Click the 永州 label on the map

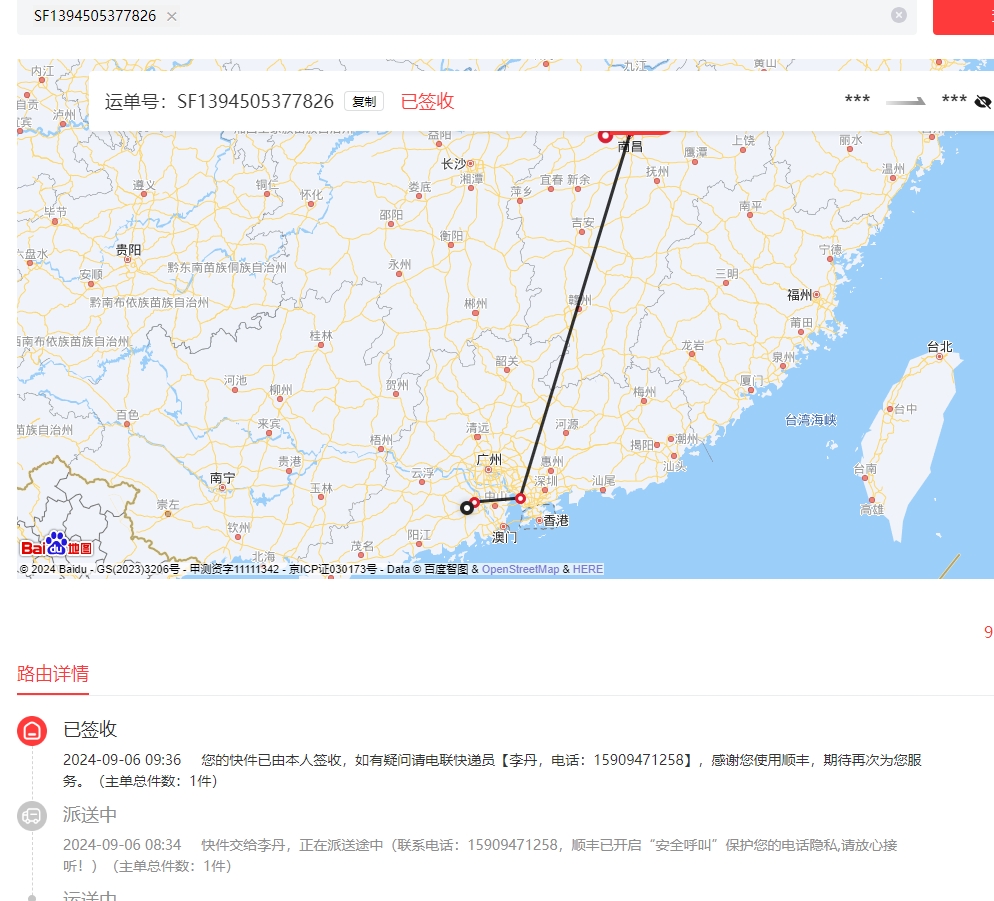pos(399,264)
